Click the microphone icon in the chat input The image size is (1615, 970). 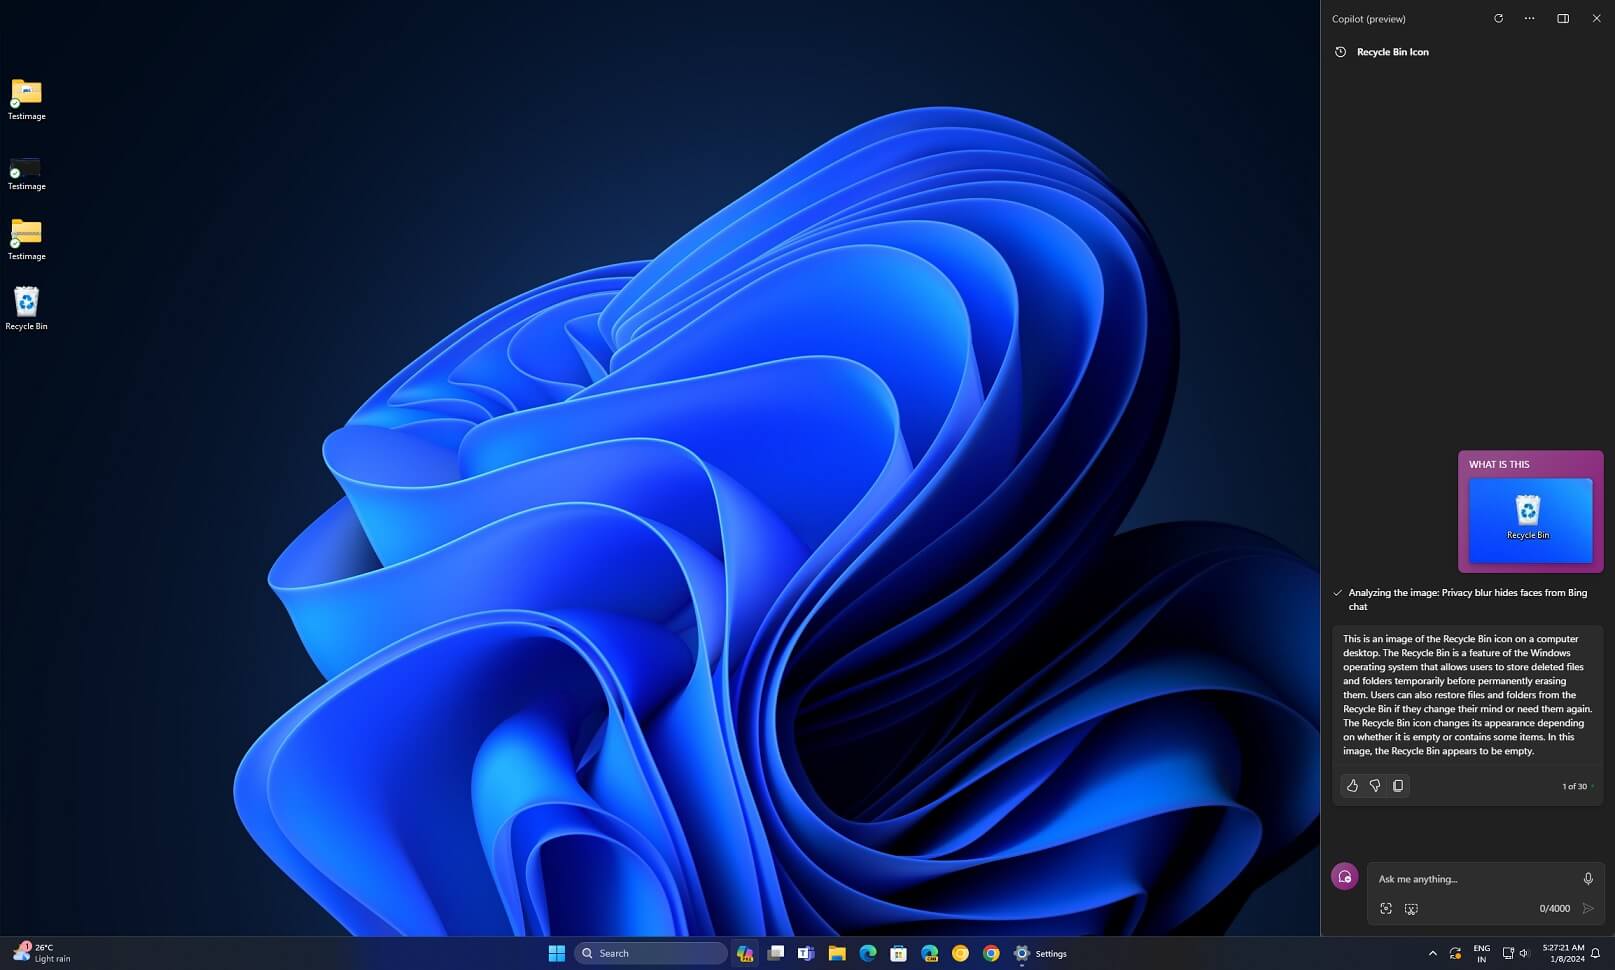(1588, 878)
